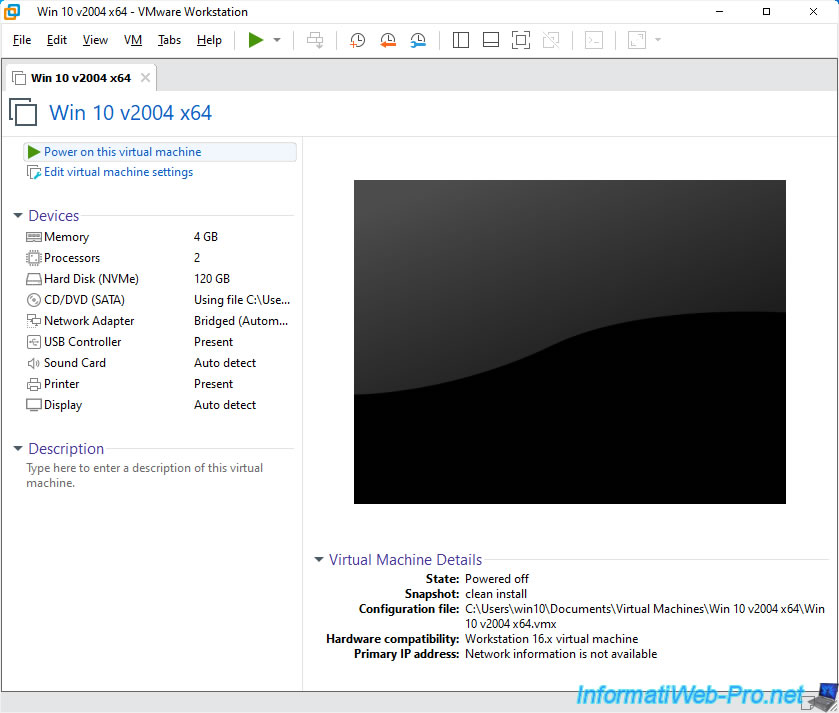Screen dimensions: 839x713
Task: Minimize the VMware Workstation window
Action: (720, 12)
